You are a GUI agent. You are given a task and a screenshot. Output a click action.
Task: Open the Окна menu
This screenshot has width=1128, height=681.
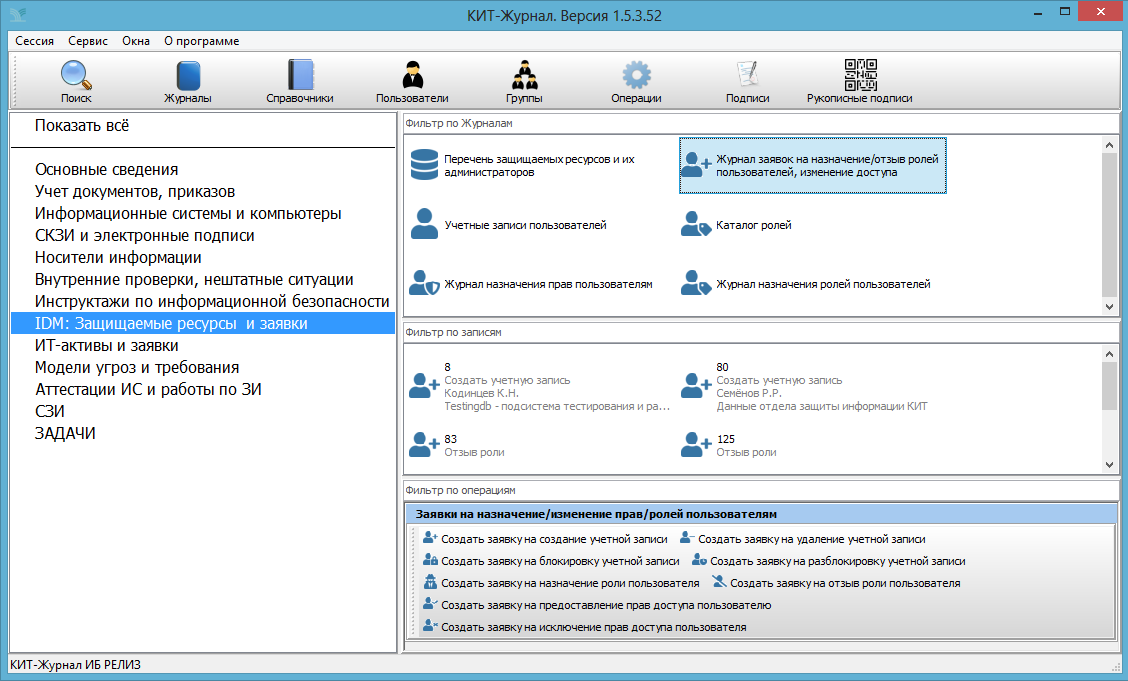click(x=136, y=41)
